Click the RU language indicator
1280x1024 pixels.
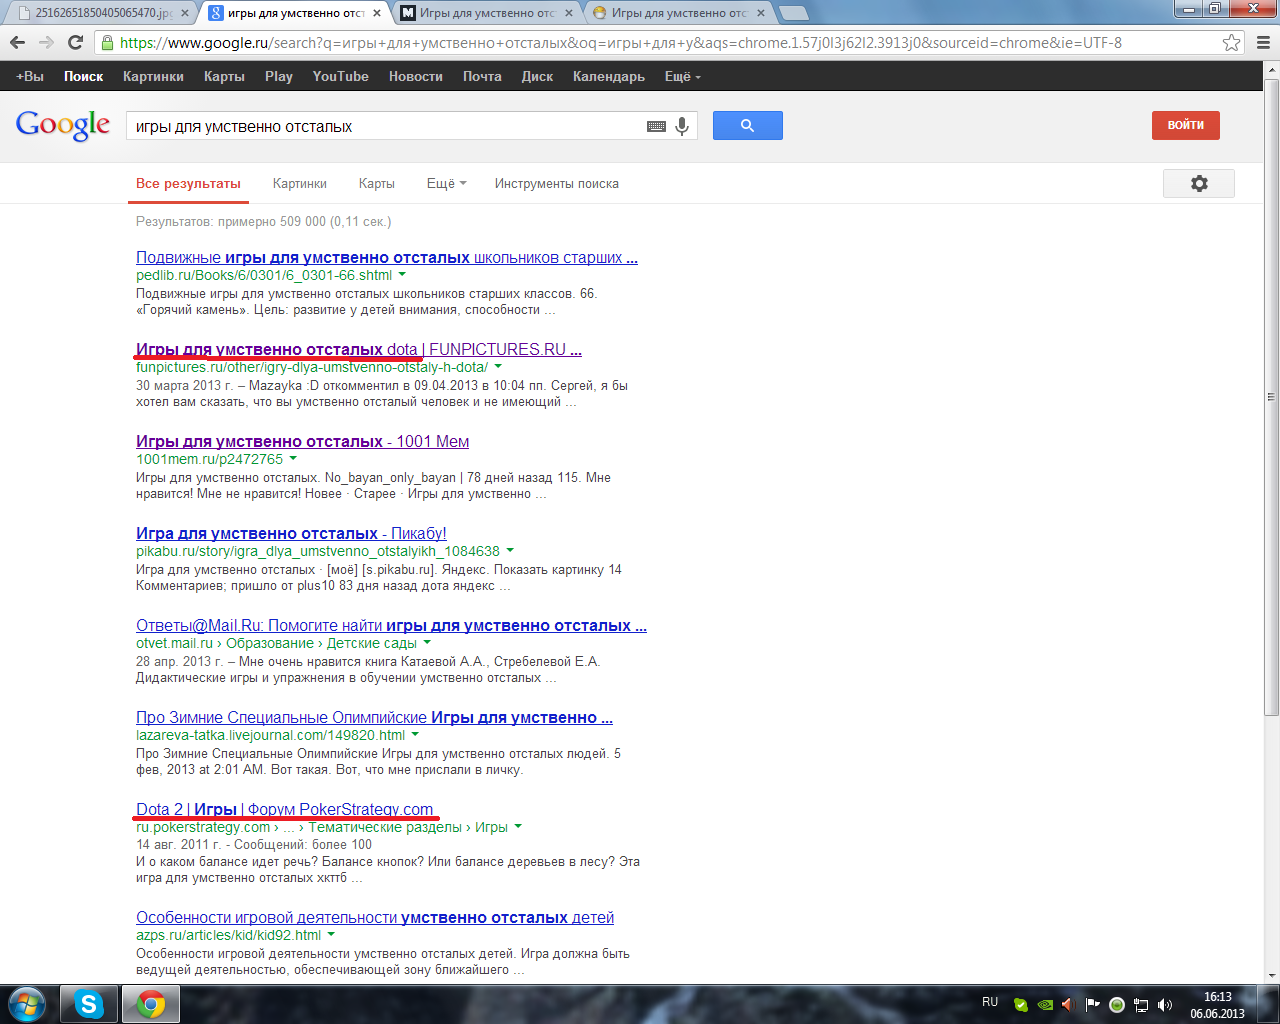click(990, 1002)
